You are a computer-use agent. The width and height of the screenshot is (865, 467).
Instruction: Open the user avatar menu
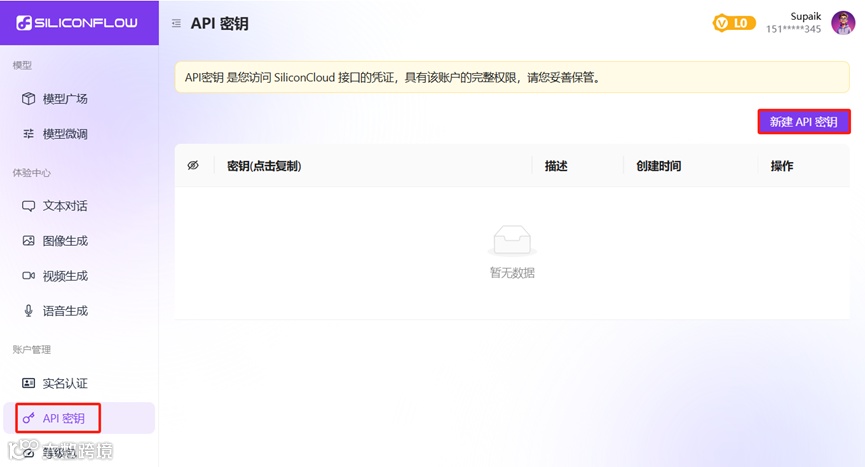pyautogui.click(x=843, y=23)
